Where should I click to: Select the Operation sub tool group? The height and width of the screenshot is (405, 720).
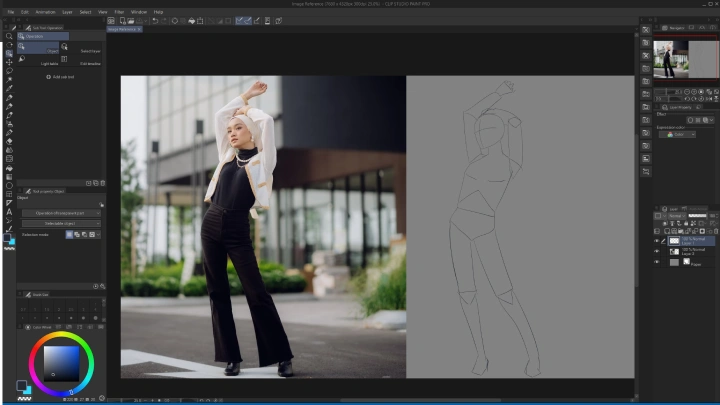tap(43, 36)
